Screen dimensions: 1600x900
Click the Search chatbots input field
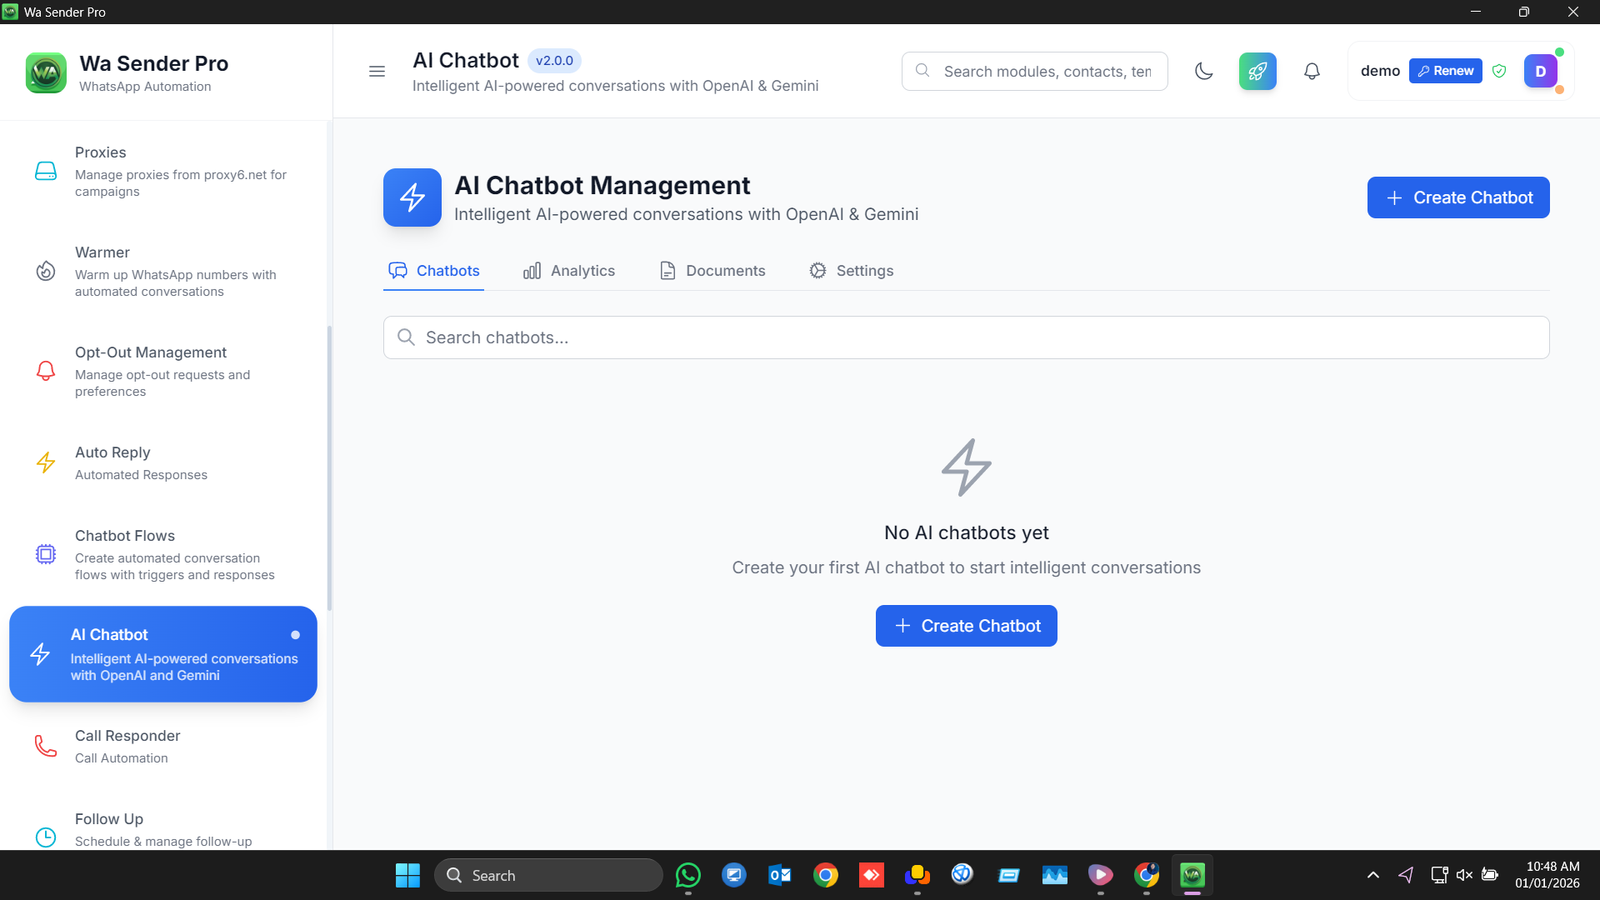point(966,337)
